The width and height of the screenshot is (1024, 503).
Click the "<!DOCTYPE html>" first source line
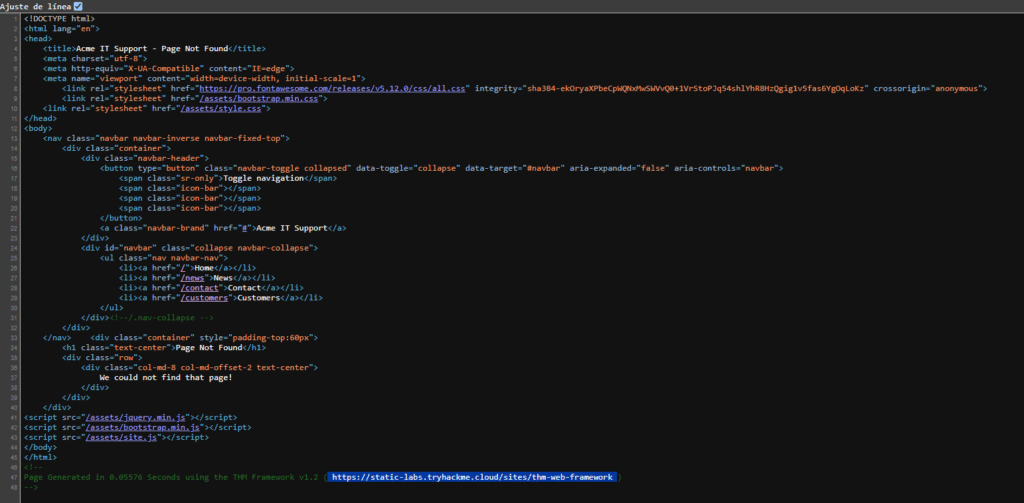tap(59, 18)
